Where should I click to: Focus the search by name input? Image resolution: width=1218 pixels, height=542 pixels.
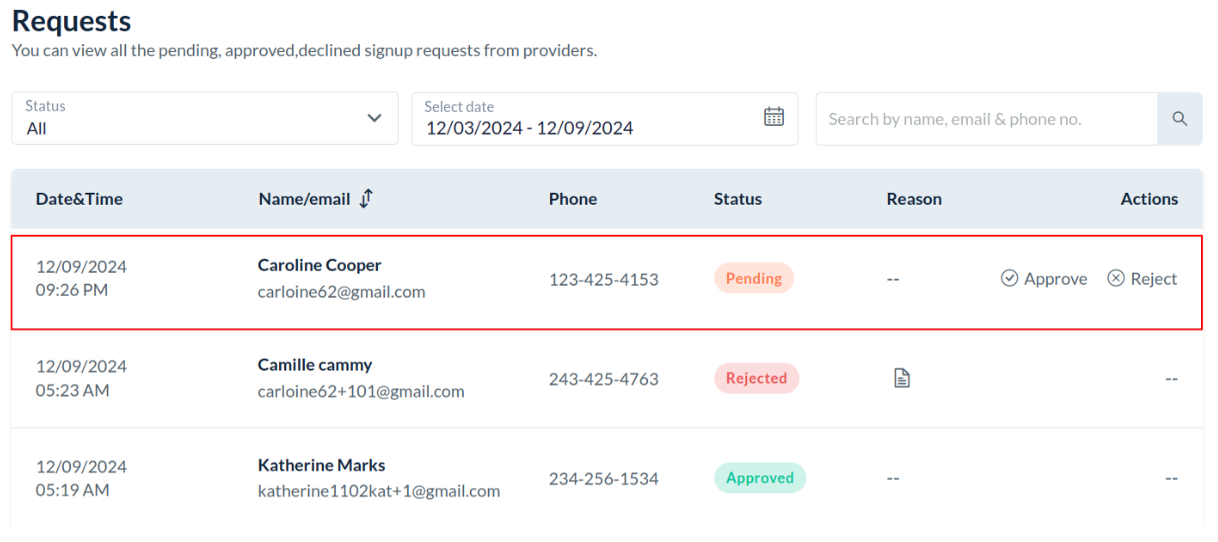click(986, 119)
